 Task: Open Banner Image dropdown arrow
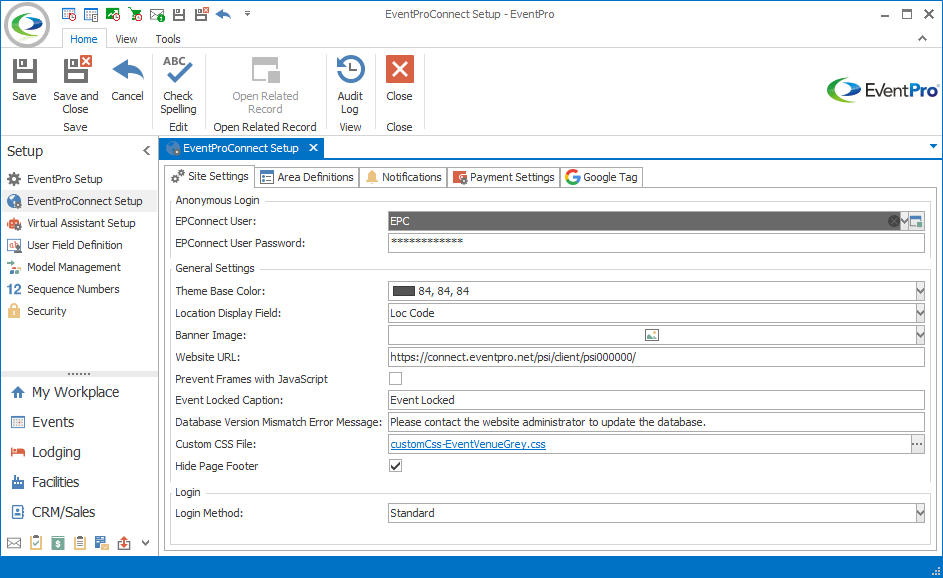920,335
